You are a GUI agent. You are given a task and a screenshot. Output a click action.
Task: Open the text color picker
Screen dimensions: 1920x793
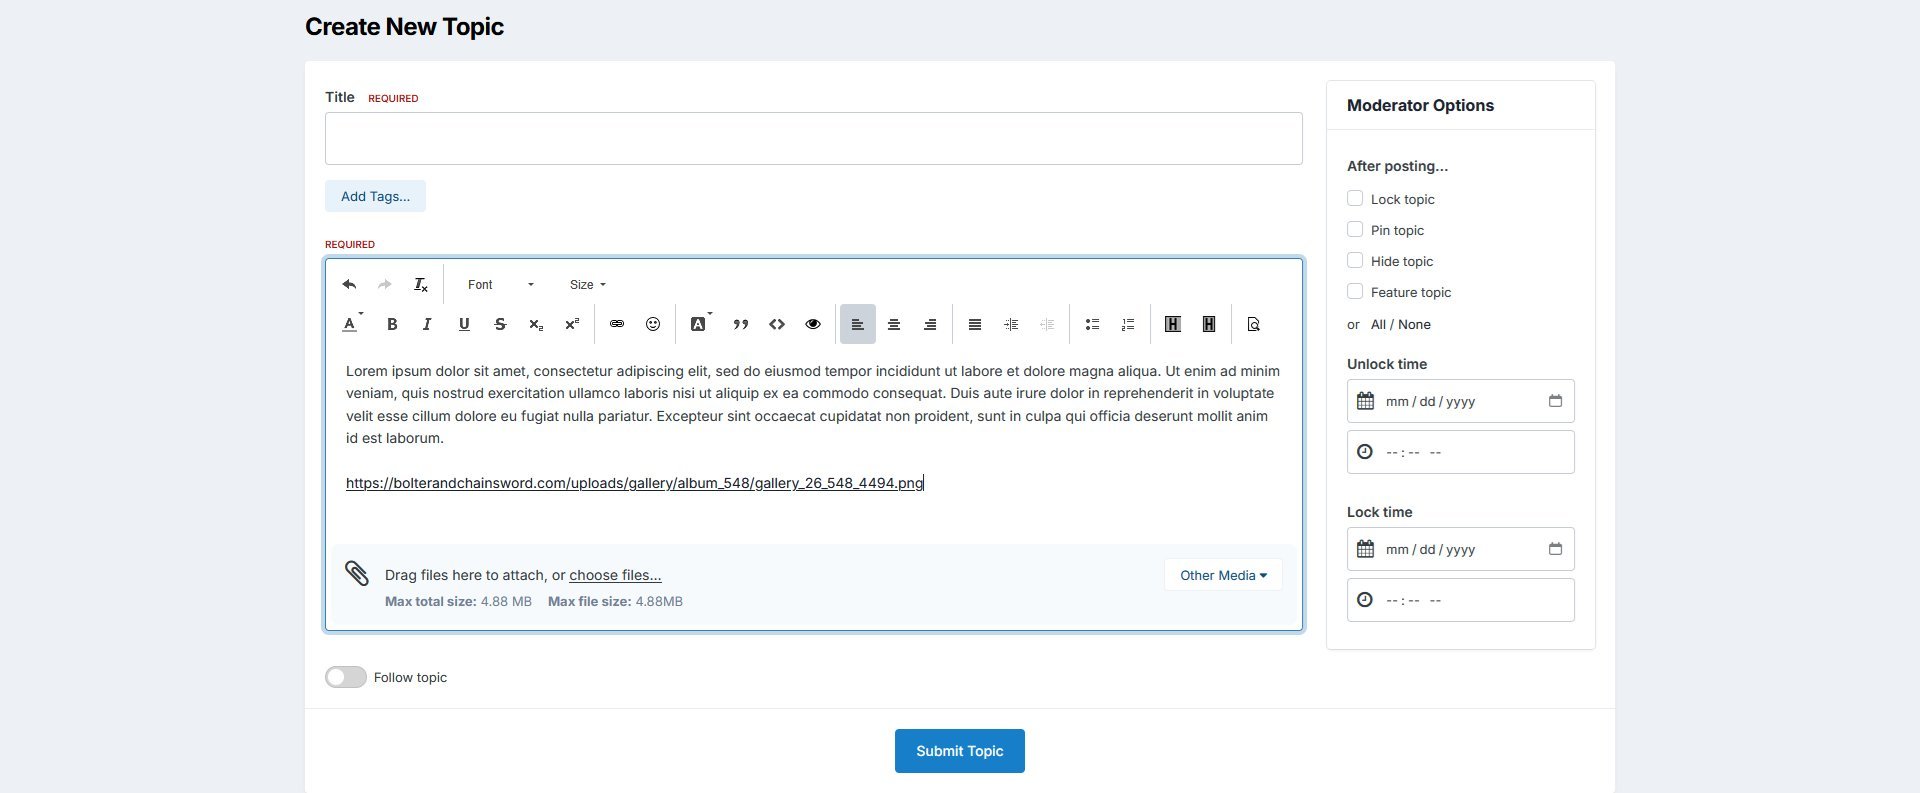[351, 324]
